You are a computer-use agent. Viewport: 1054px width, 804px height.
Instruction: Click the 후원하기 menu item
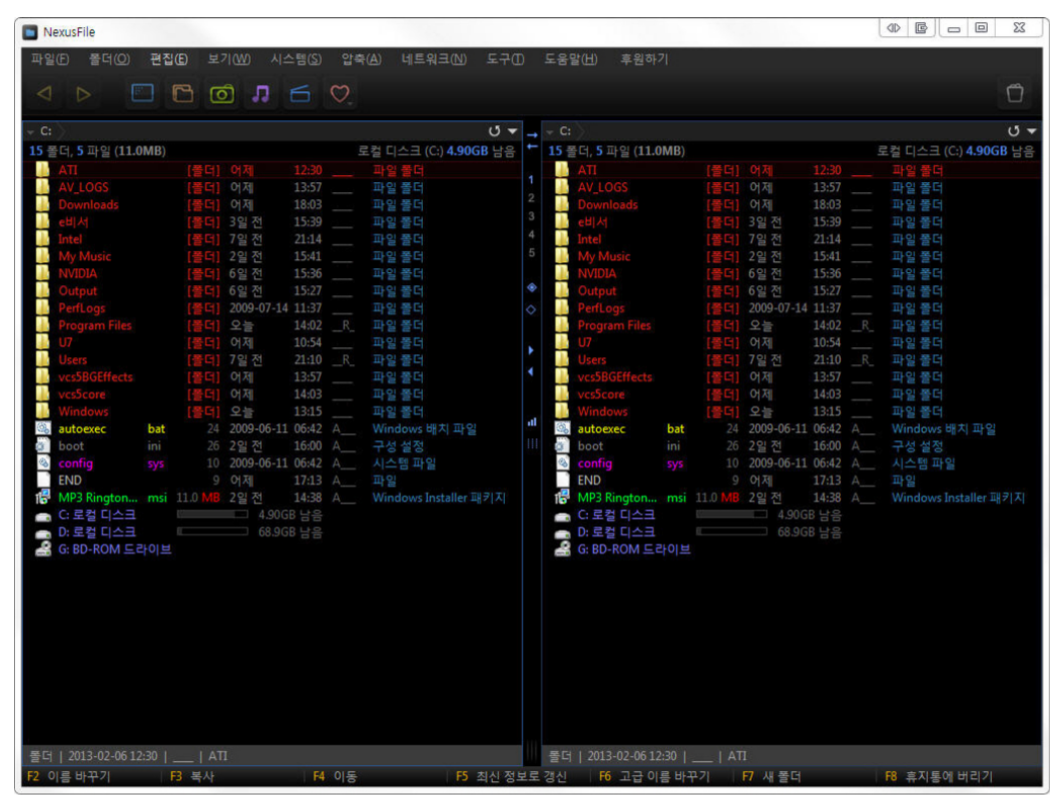click(644, 59)
